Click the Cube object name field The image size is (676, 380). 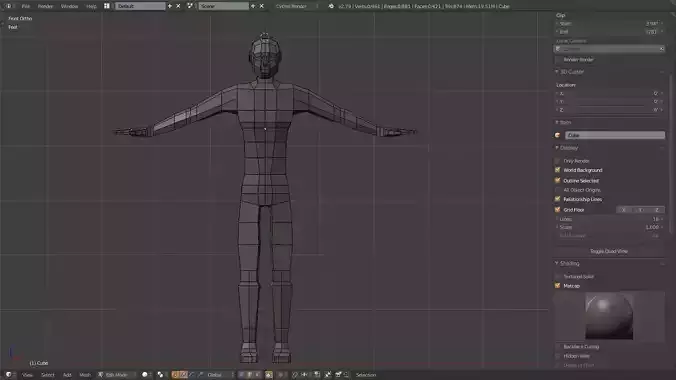[615, 135]
